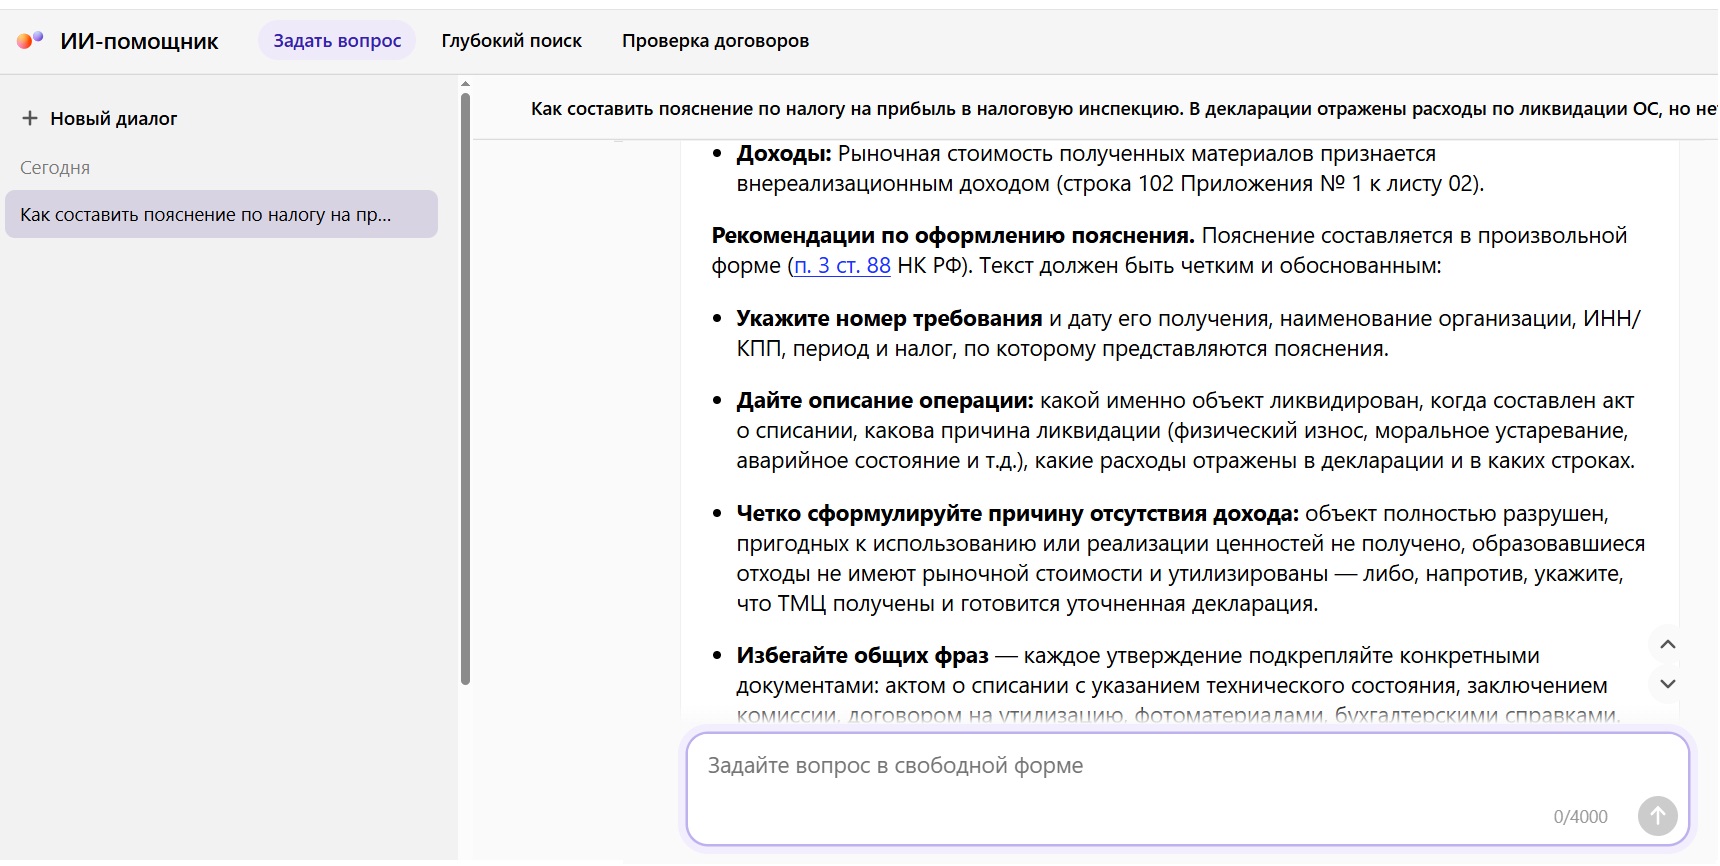Open the Проверка договоров tab
The image size is (1720, 866).
[715, 41]
